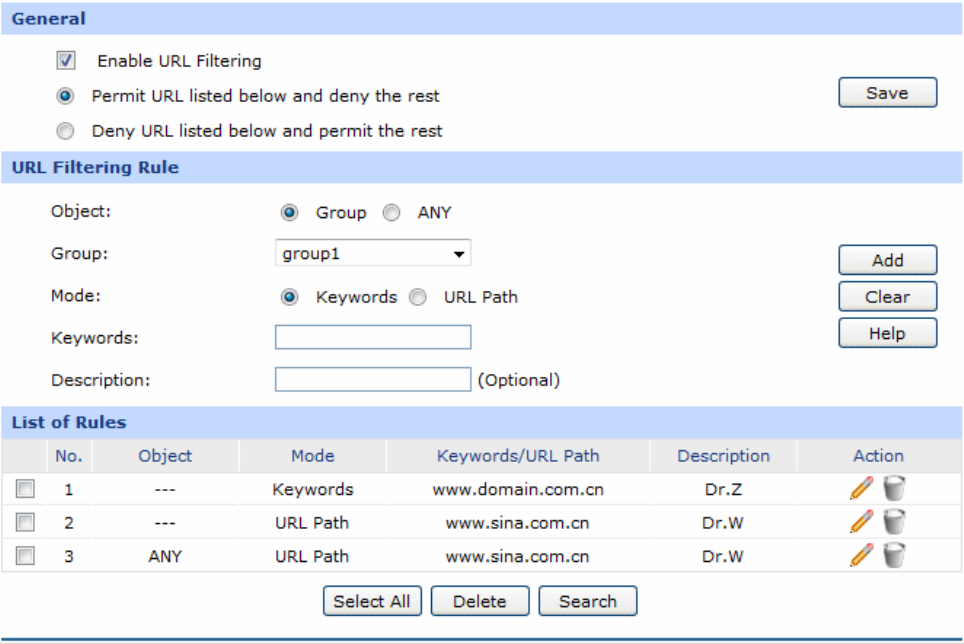Delete rule 2 with the trash icon

coord(894,522)
